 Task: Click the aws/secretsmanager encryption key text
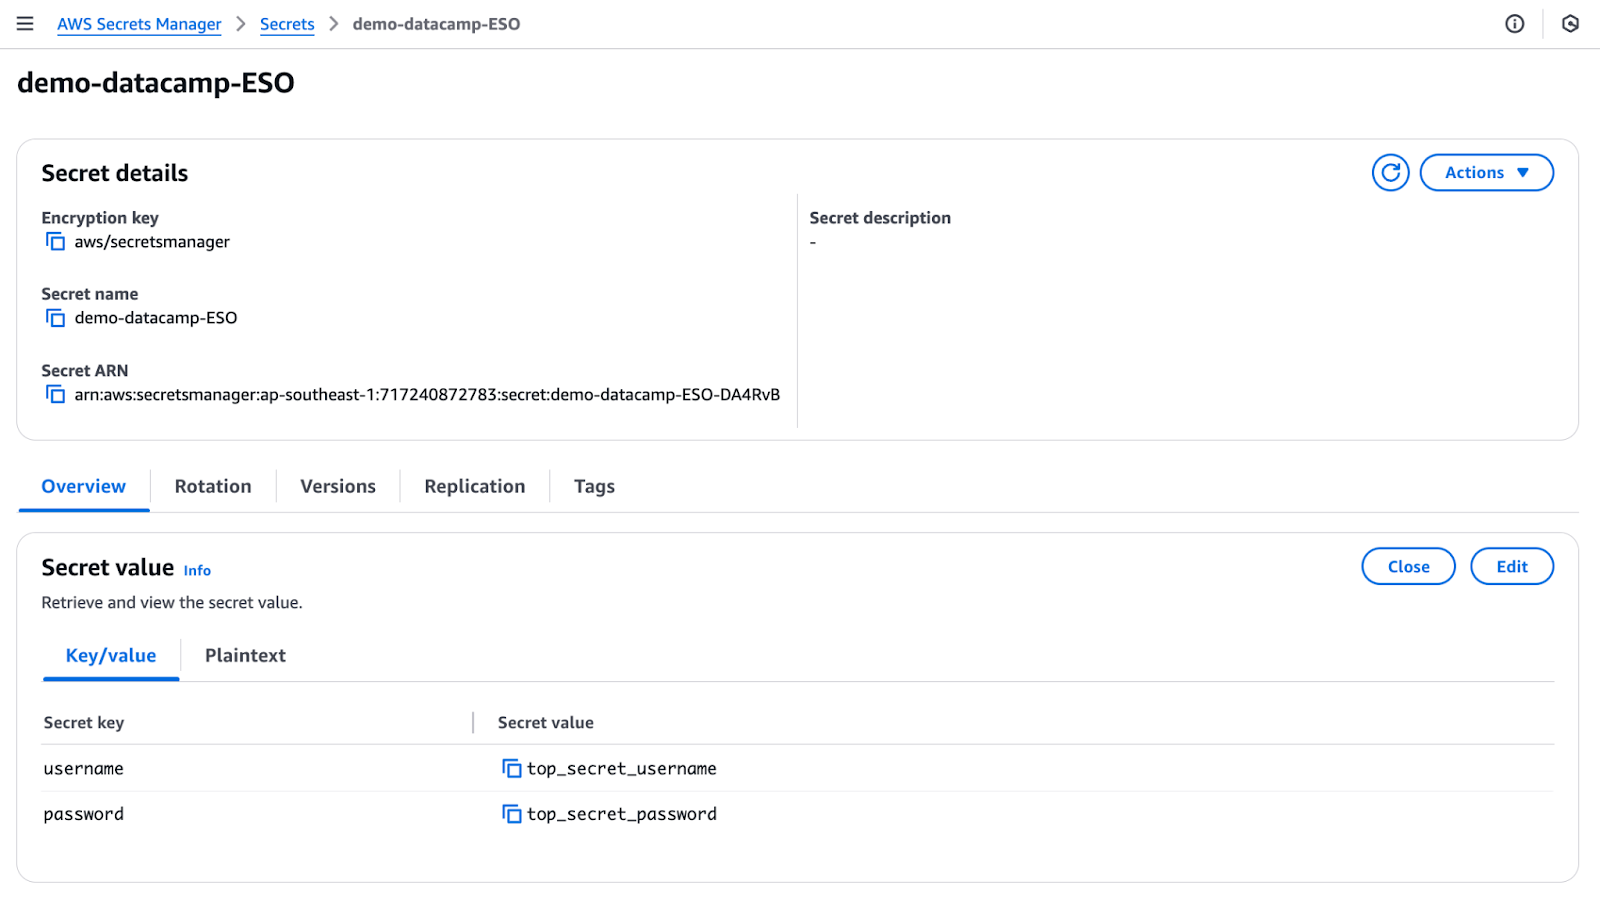tap(152, 242)
